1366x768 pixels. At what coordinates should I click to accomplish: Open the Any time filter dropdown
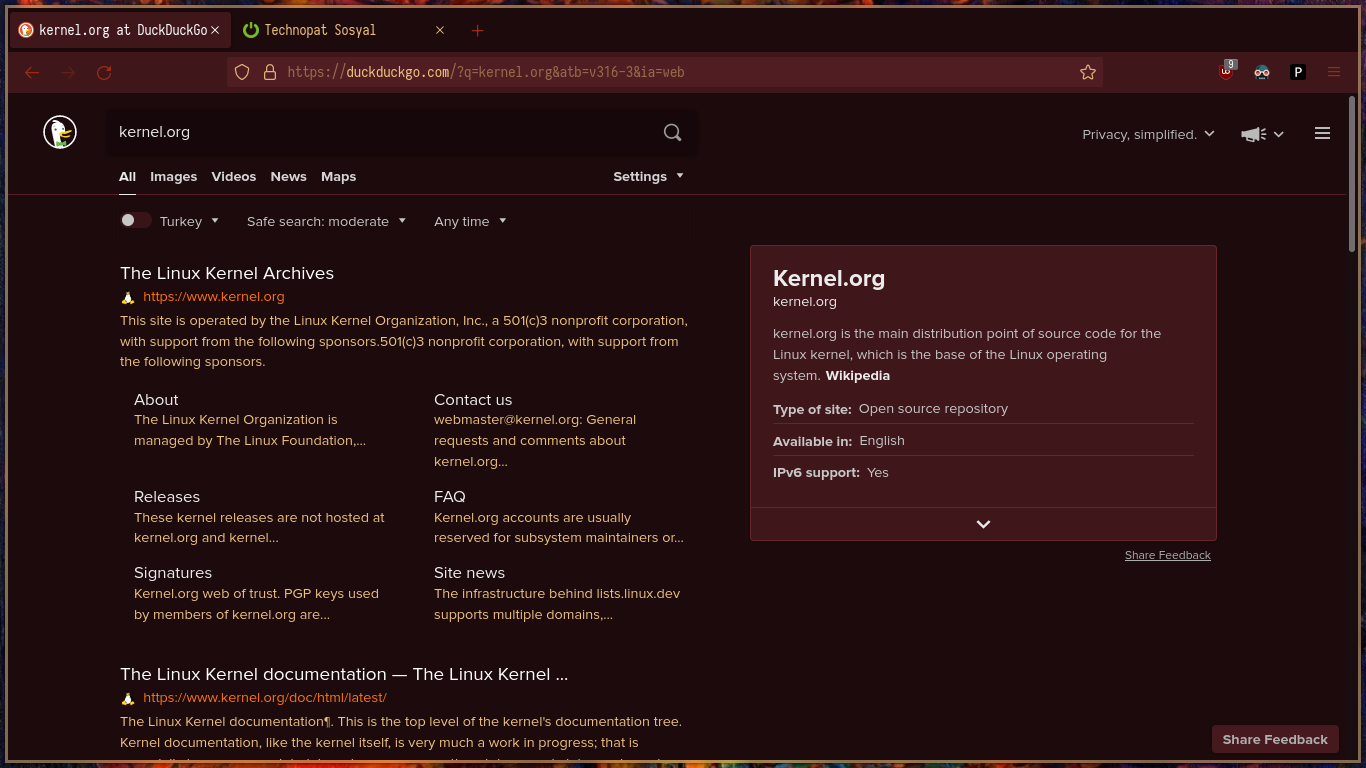470,221
